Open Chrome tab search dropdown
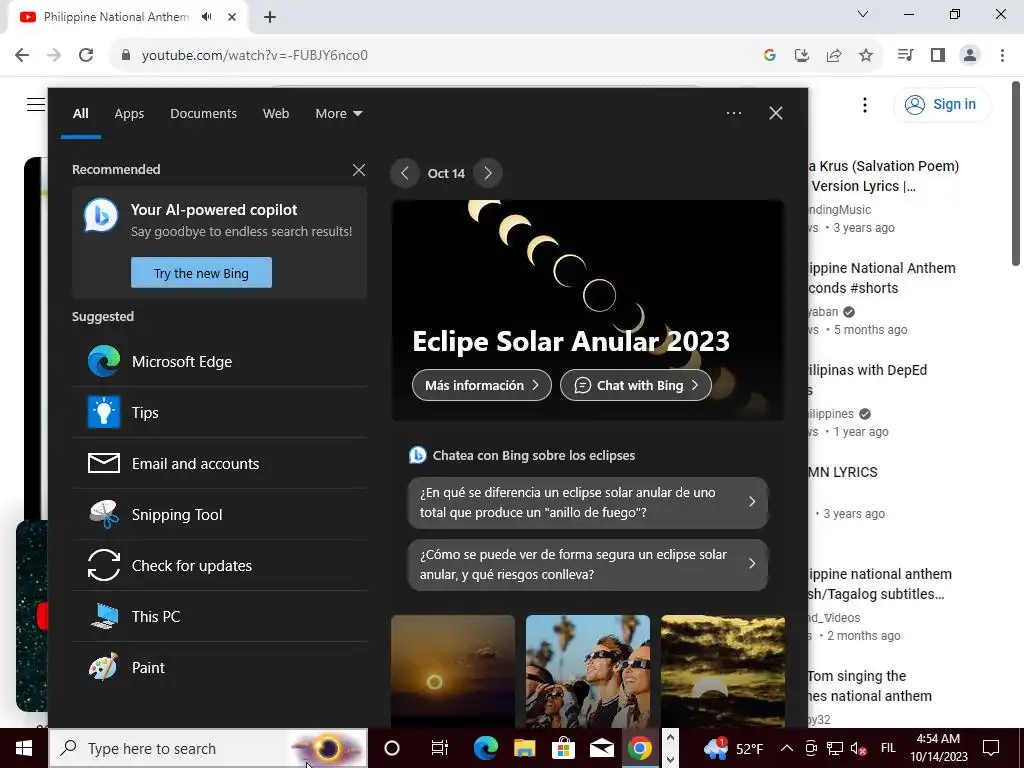This screenshot has height=768, width=1024. (x=863, y=14)
